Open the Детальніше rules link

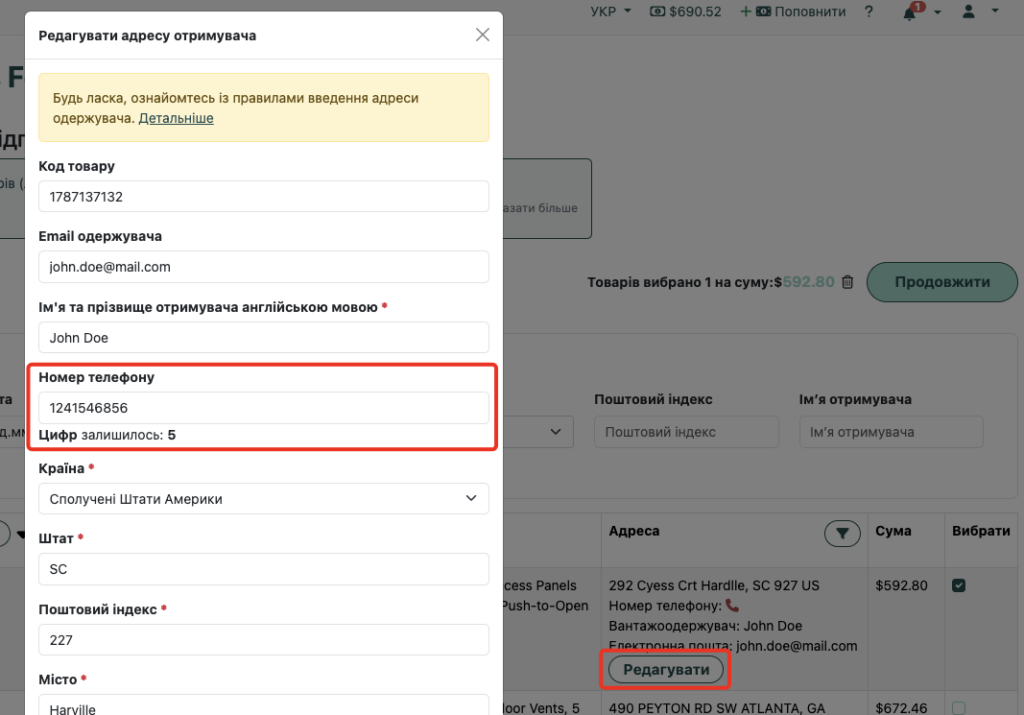176,118
